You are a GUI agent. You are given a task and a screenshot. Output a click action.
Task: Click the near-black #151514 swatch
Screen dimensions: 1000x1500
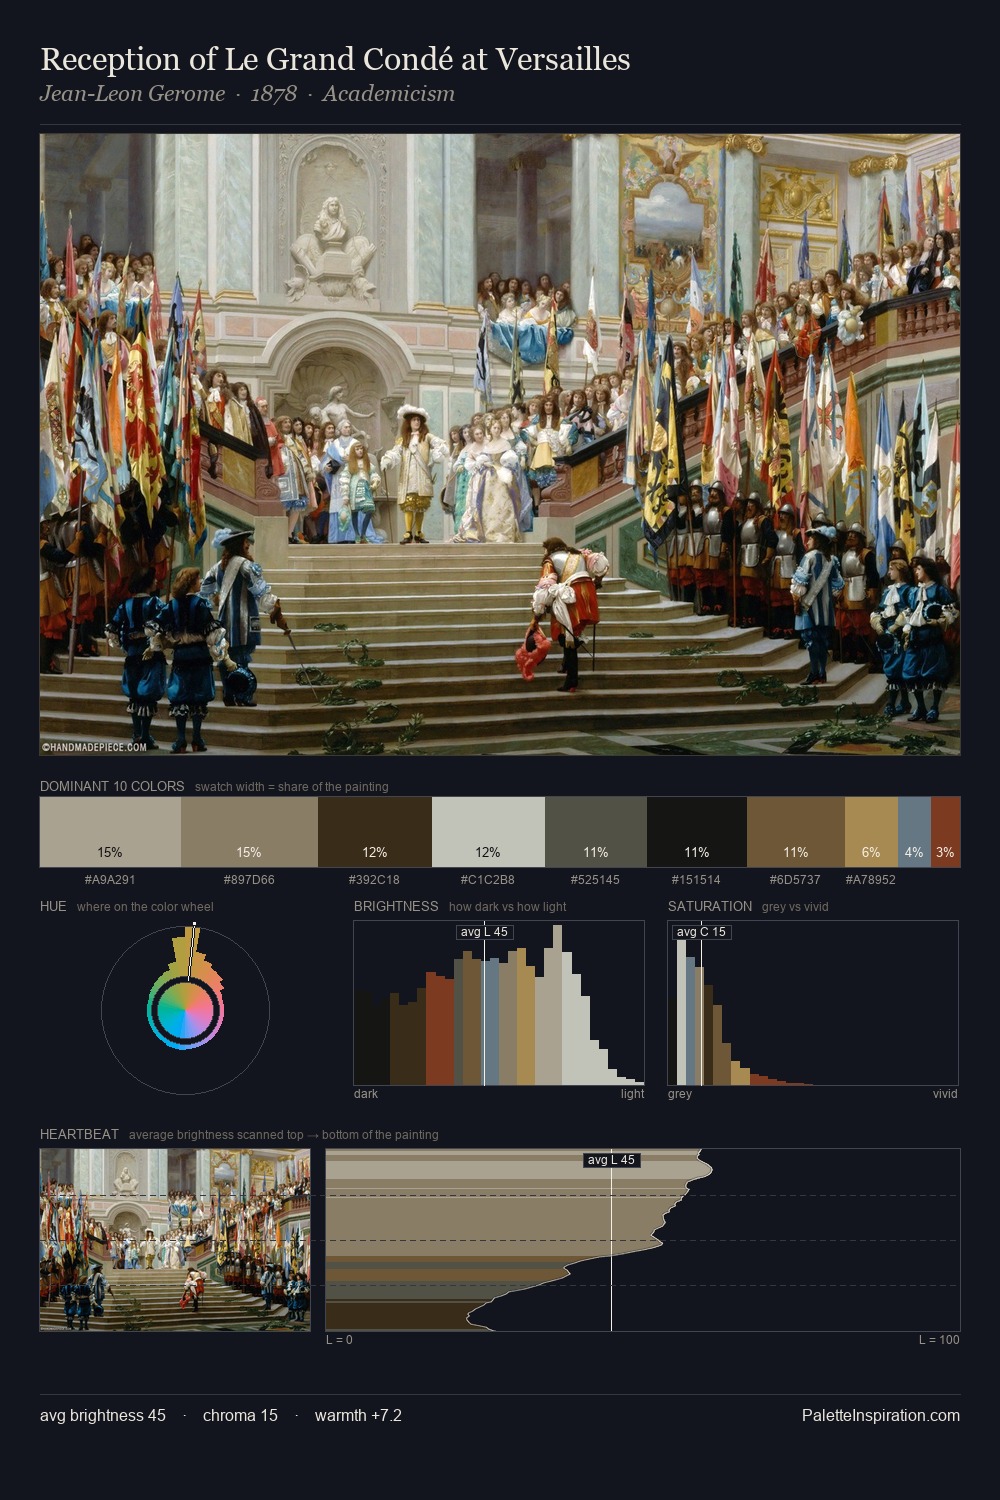coord(697,832)
